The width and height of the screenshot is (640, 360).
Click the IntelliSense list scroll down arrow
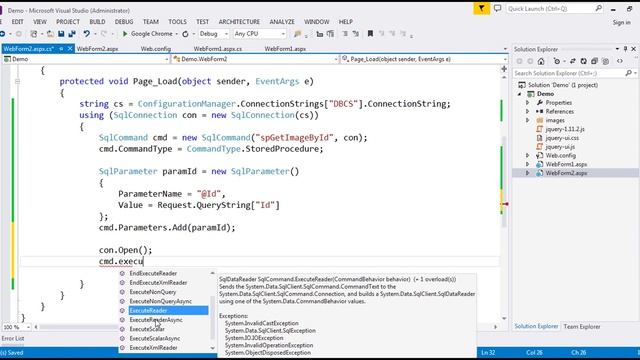[x=212, y=348]
